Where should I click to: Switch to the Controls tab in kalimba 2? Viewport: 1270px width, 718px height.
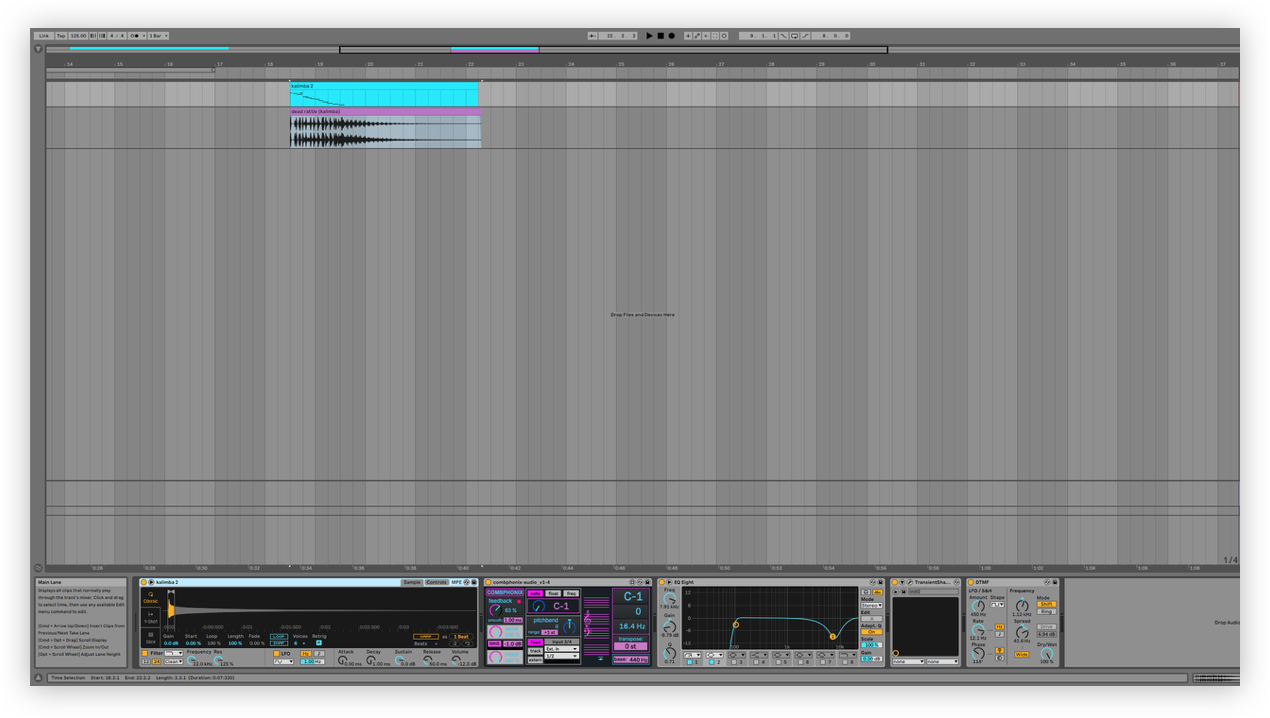[x=436, y=582]
